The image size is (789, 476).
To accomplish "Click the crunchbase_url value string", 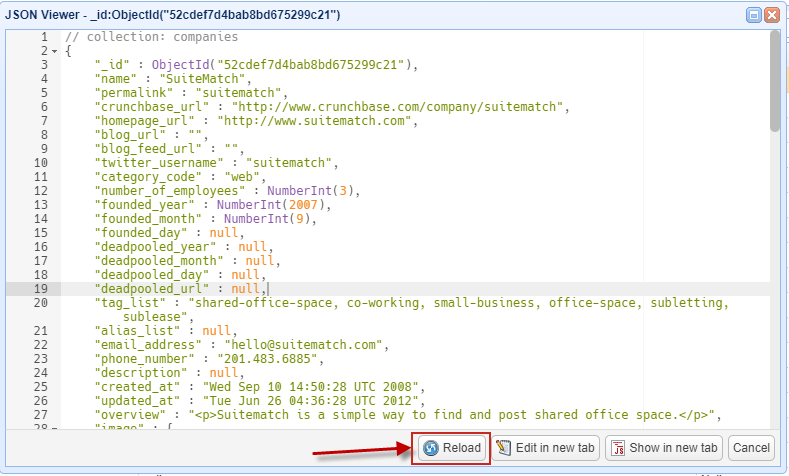I will 397,107.
